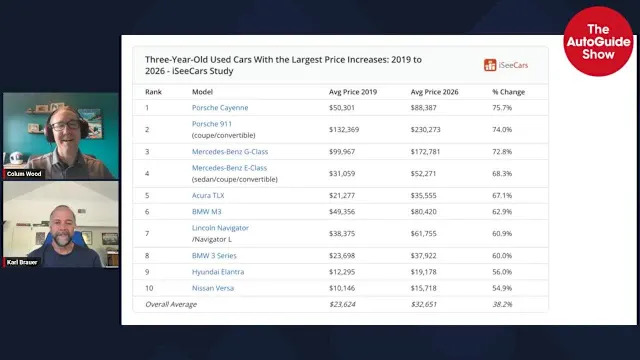Screen dimensions: 640x360
Task: Click the iSeeCars logo icon
Action: pos(490,65)
